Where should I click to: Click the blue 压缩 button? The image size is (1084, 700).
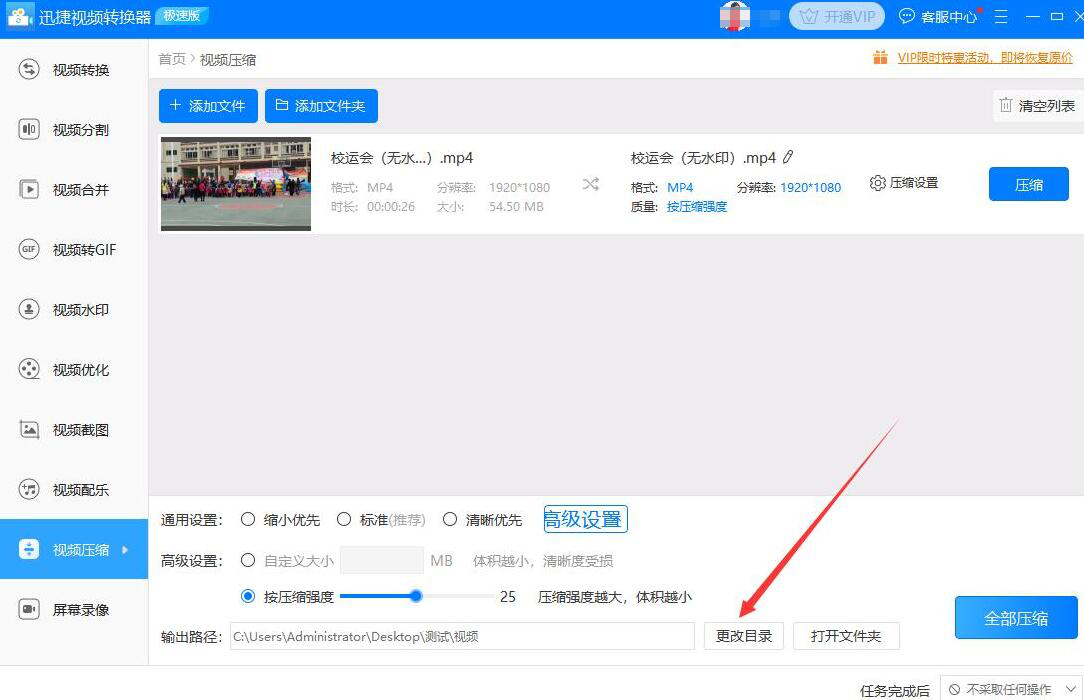1029,185
